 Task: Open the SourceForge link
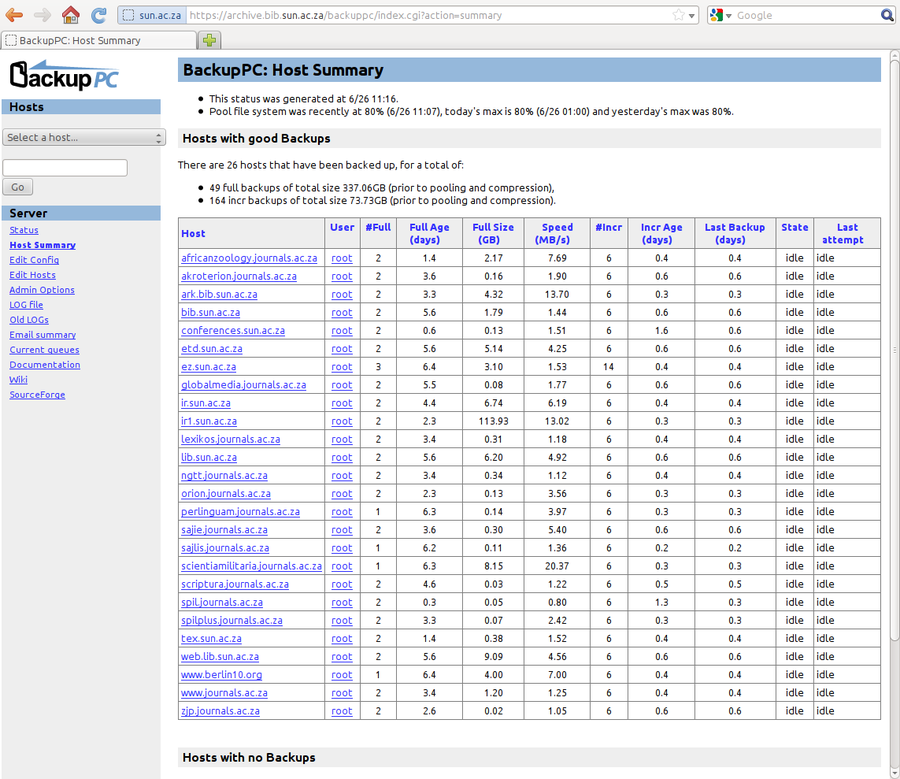pos(37,395)
